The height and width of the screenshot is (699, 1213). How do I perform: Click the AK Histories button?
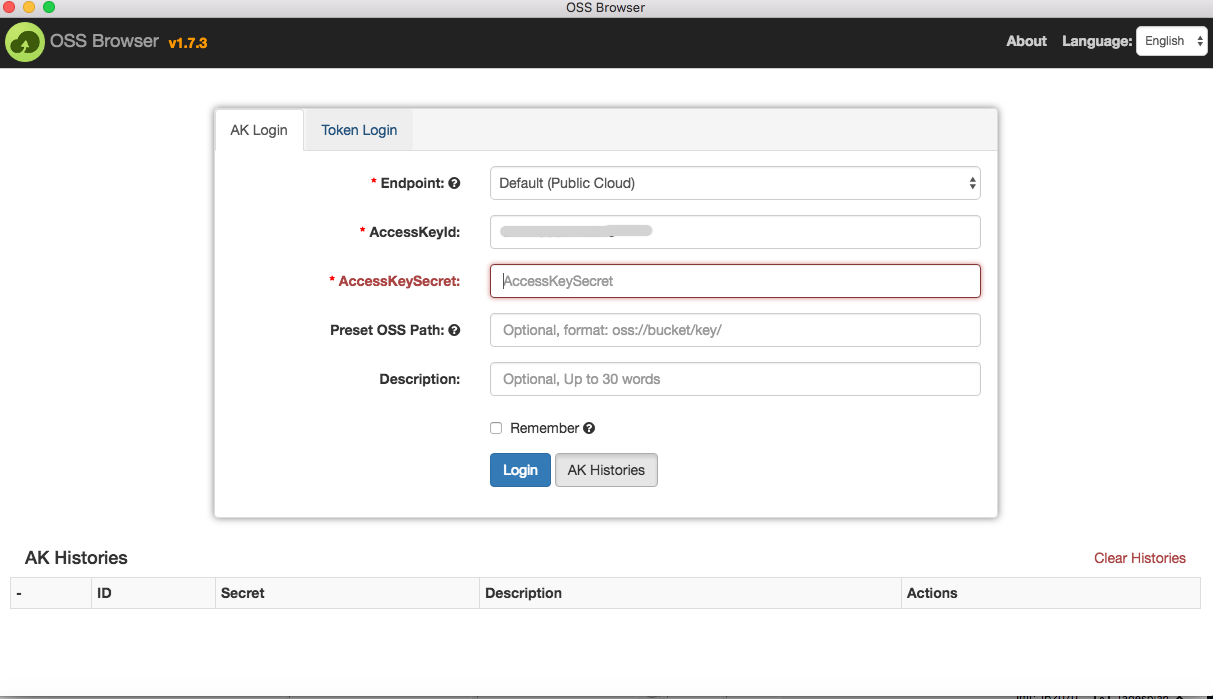[x=606, y=470]
